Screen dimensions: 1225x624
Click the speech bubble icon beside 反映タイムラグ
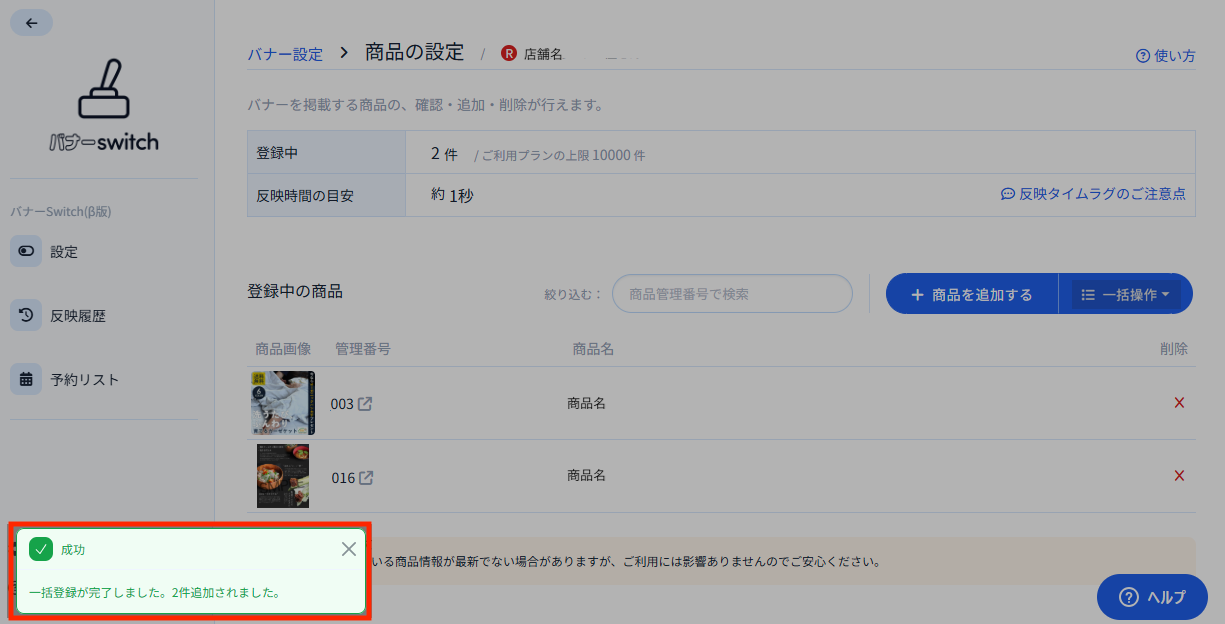click(1008, 194)
